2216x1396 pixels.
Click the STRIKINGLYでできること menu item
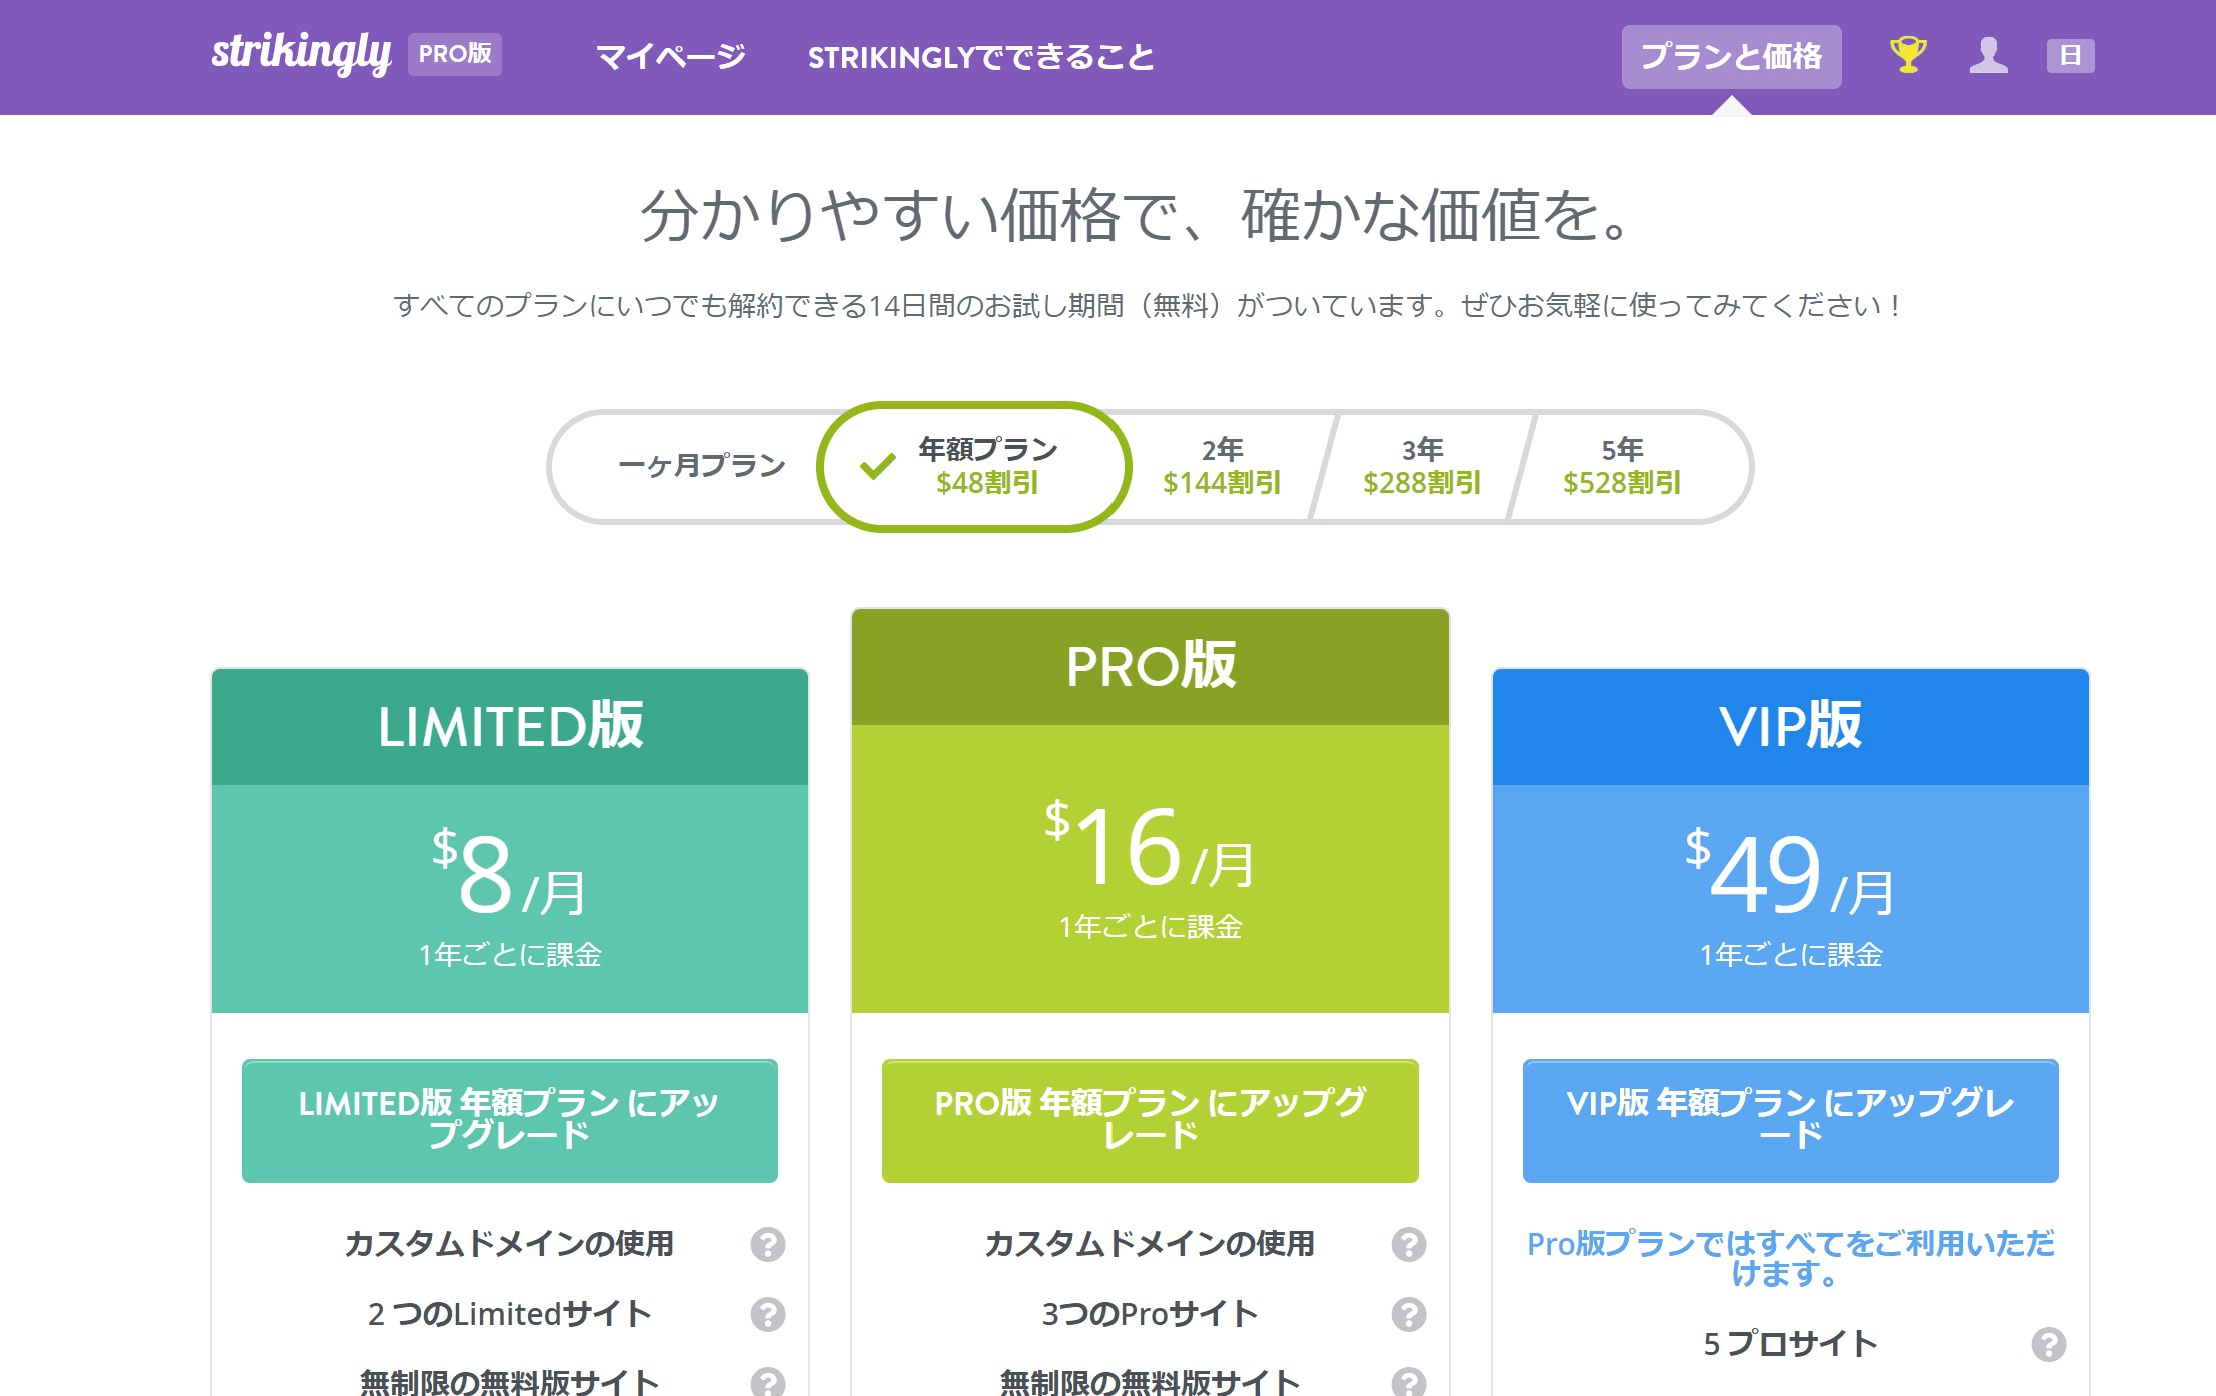[981, 57]
